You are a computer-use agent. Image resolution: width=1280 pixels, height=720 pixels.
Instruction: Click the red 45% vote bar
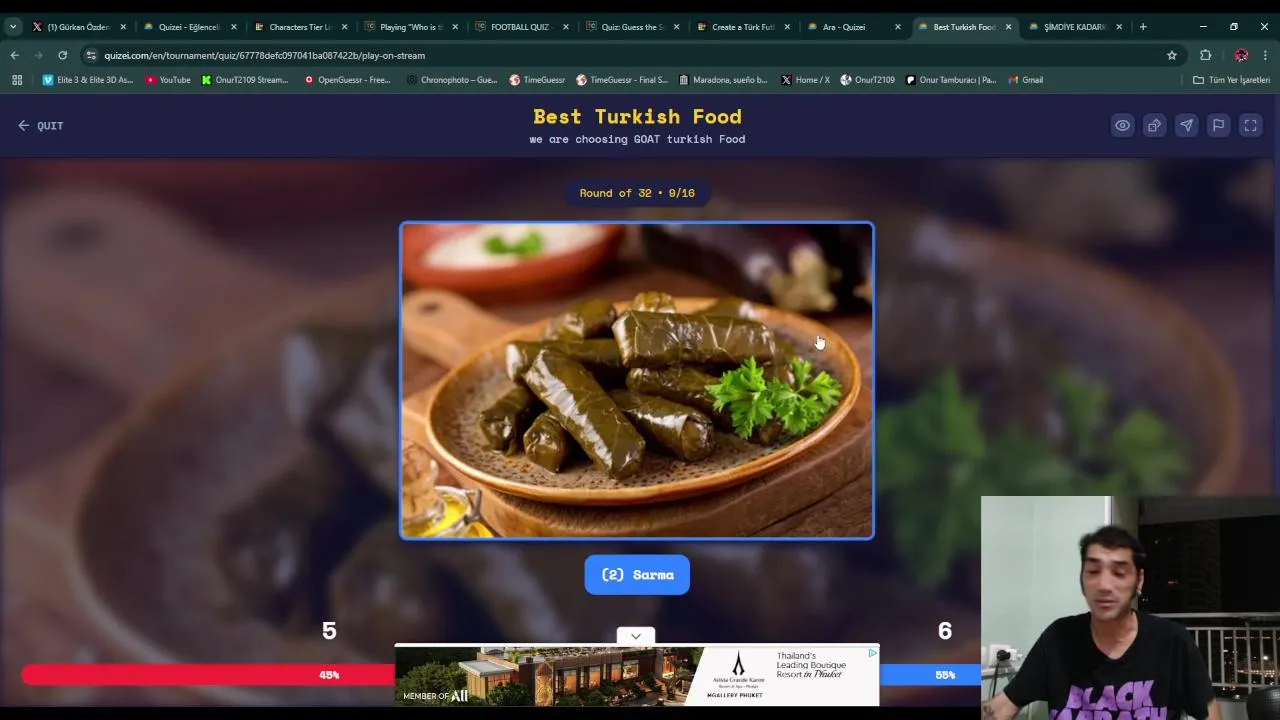pyautogui.click(x=208, y=675)
